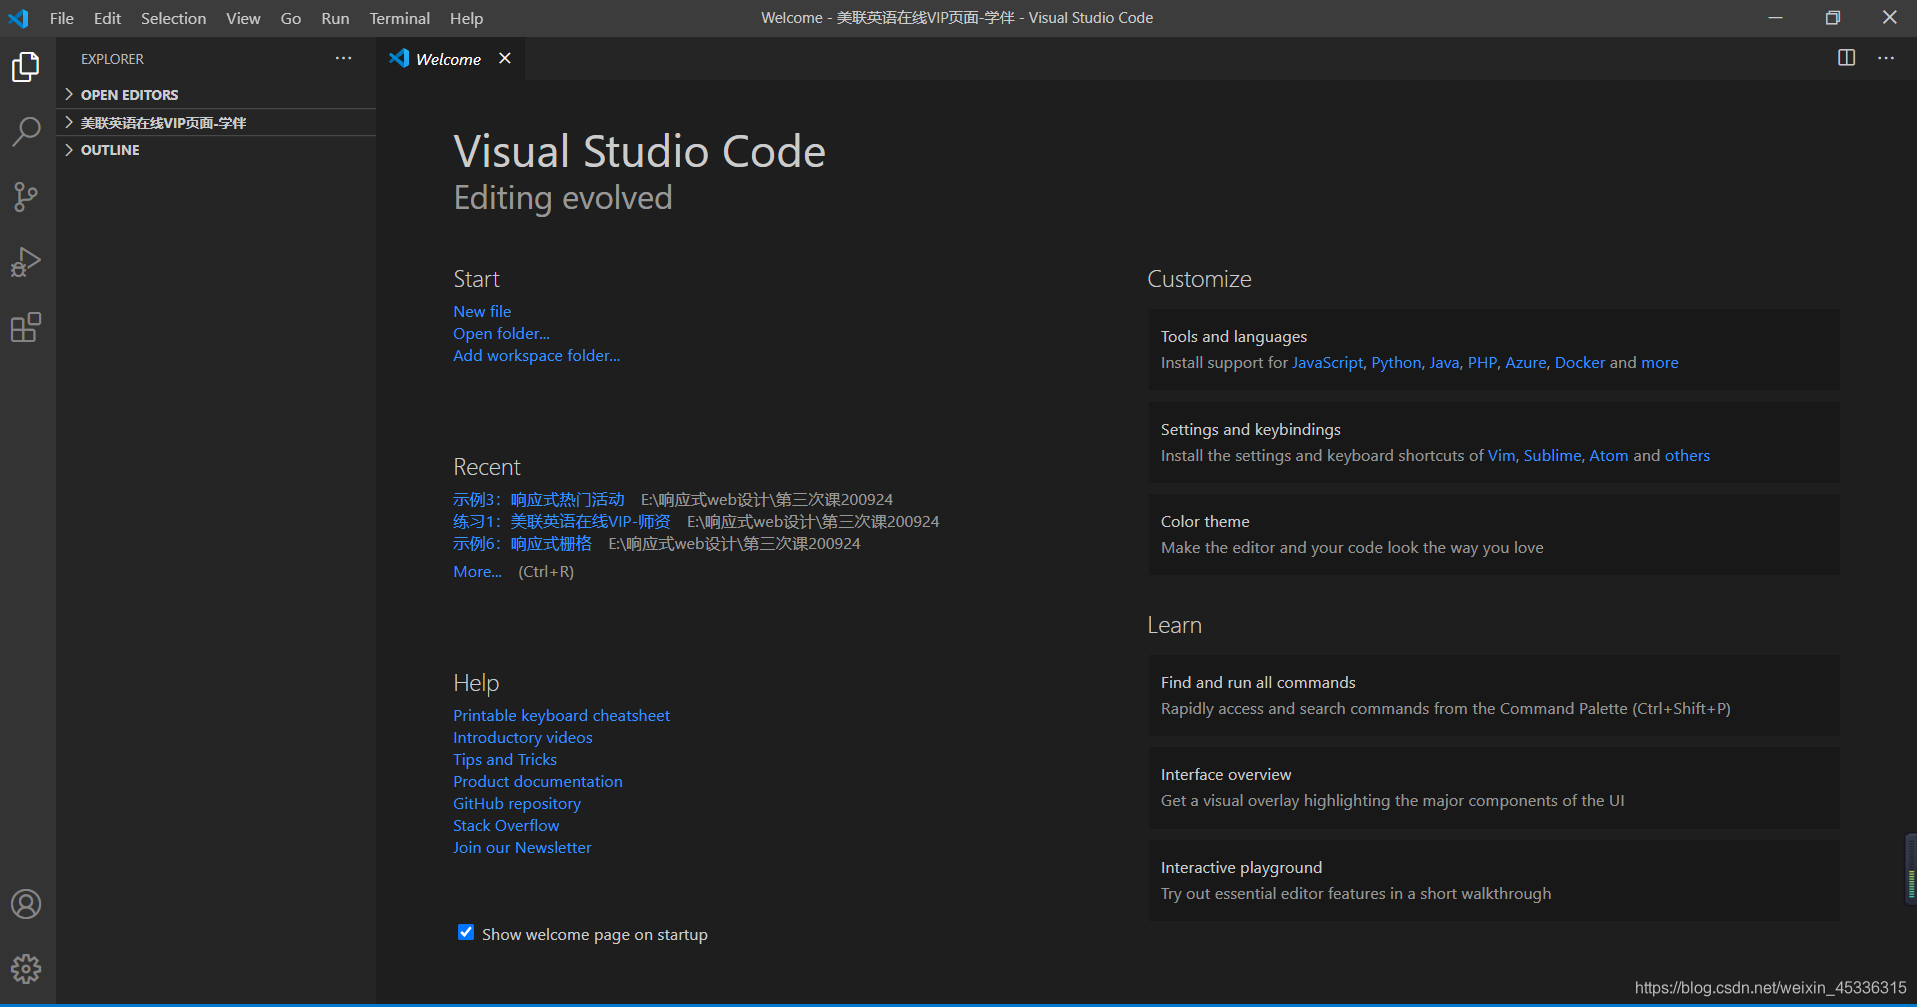Open the Terminal menu
The image size is (1917, 1007).
pos(400,18)
